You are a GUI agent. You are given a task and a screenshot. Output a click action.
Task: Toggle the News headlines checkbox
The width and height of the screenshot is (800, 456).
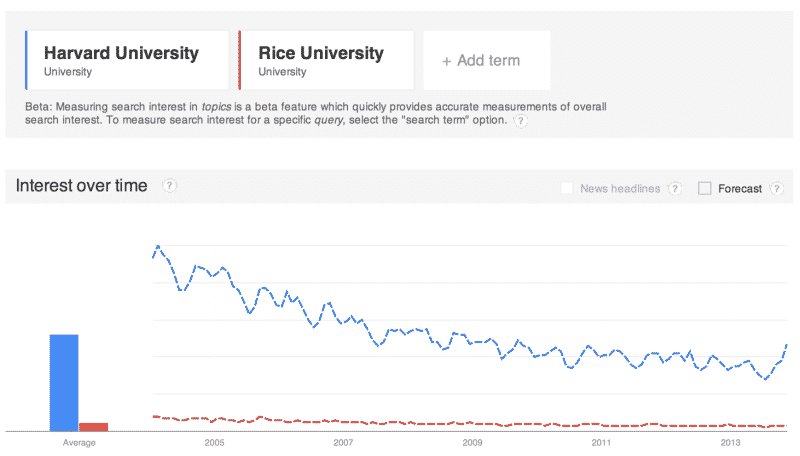pos(567,188)
